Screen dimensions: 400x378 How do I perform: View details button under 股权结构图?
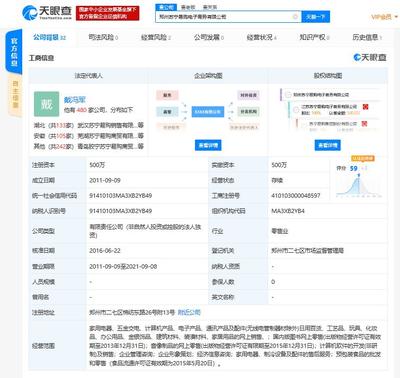point(327,145)
